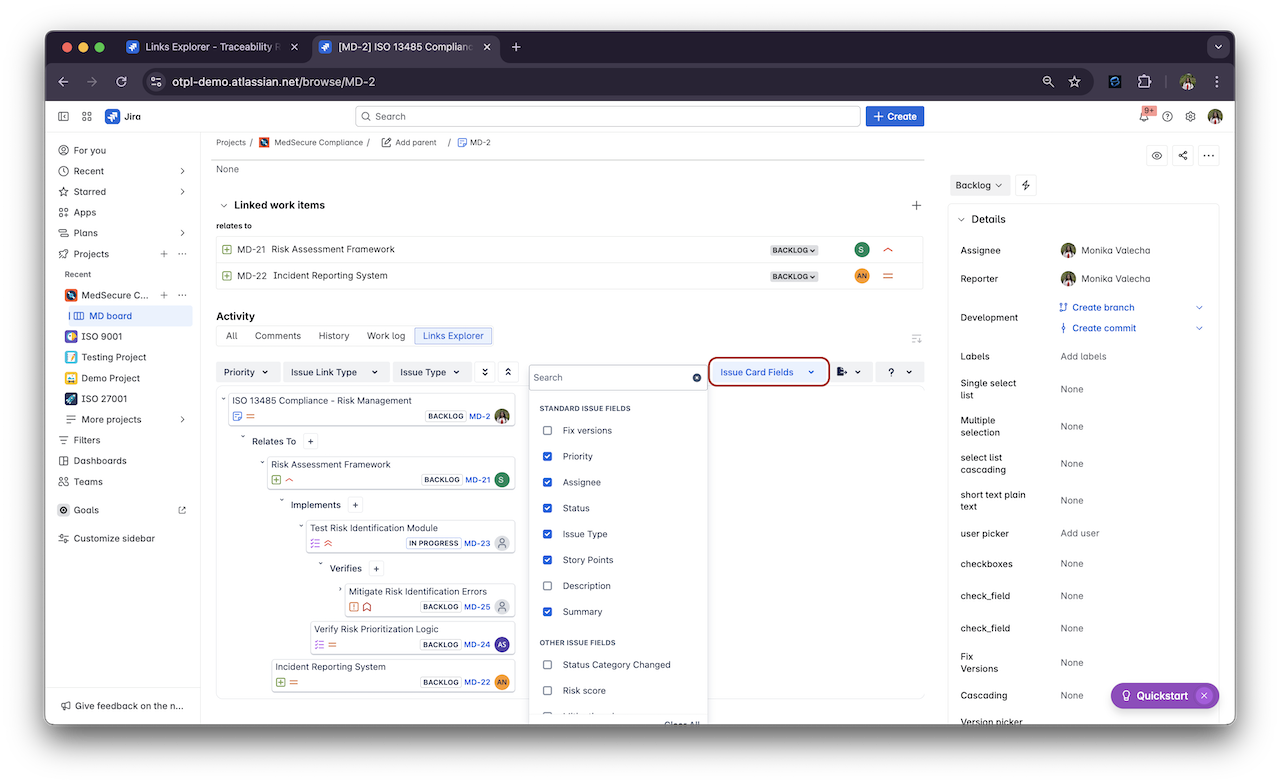Open the Backlog status dropdown
This screenshot has width=1280, height=784.
pos(979,185)
